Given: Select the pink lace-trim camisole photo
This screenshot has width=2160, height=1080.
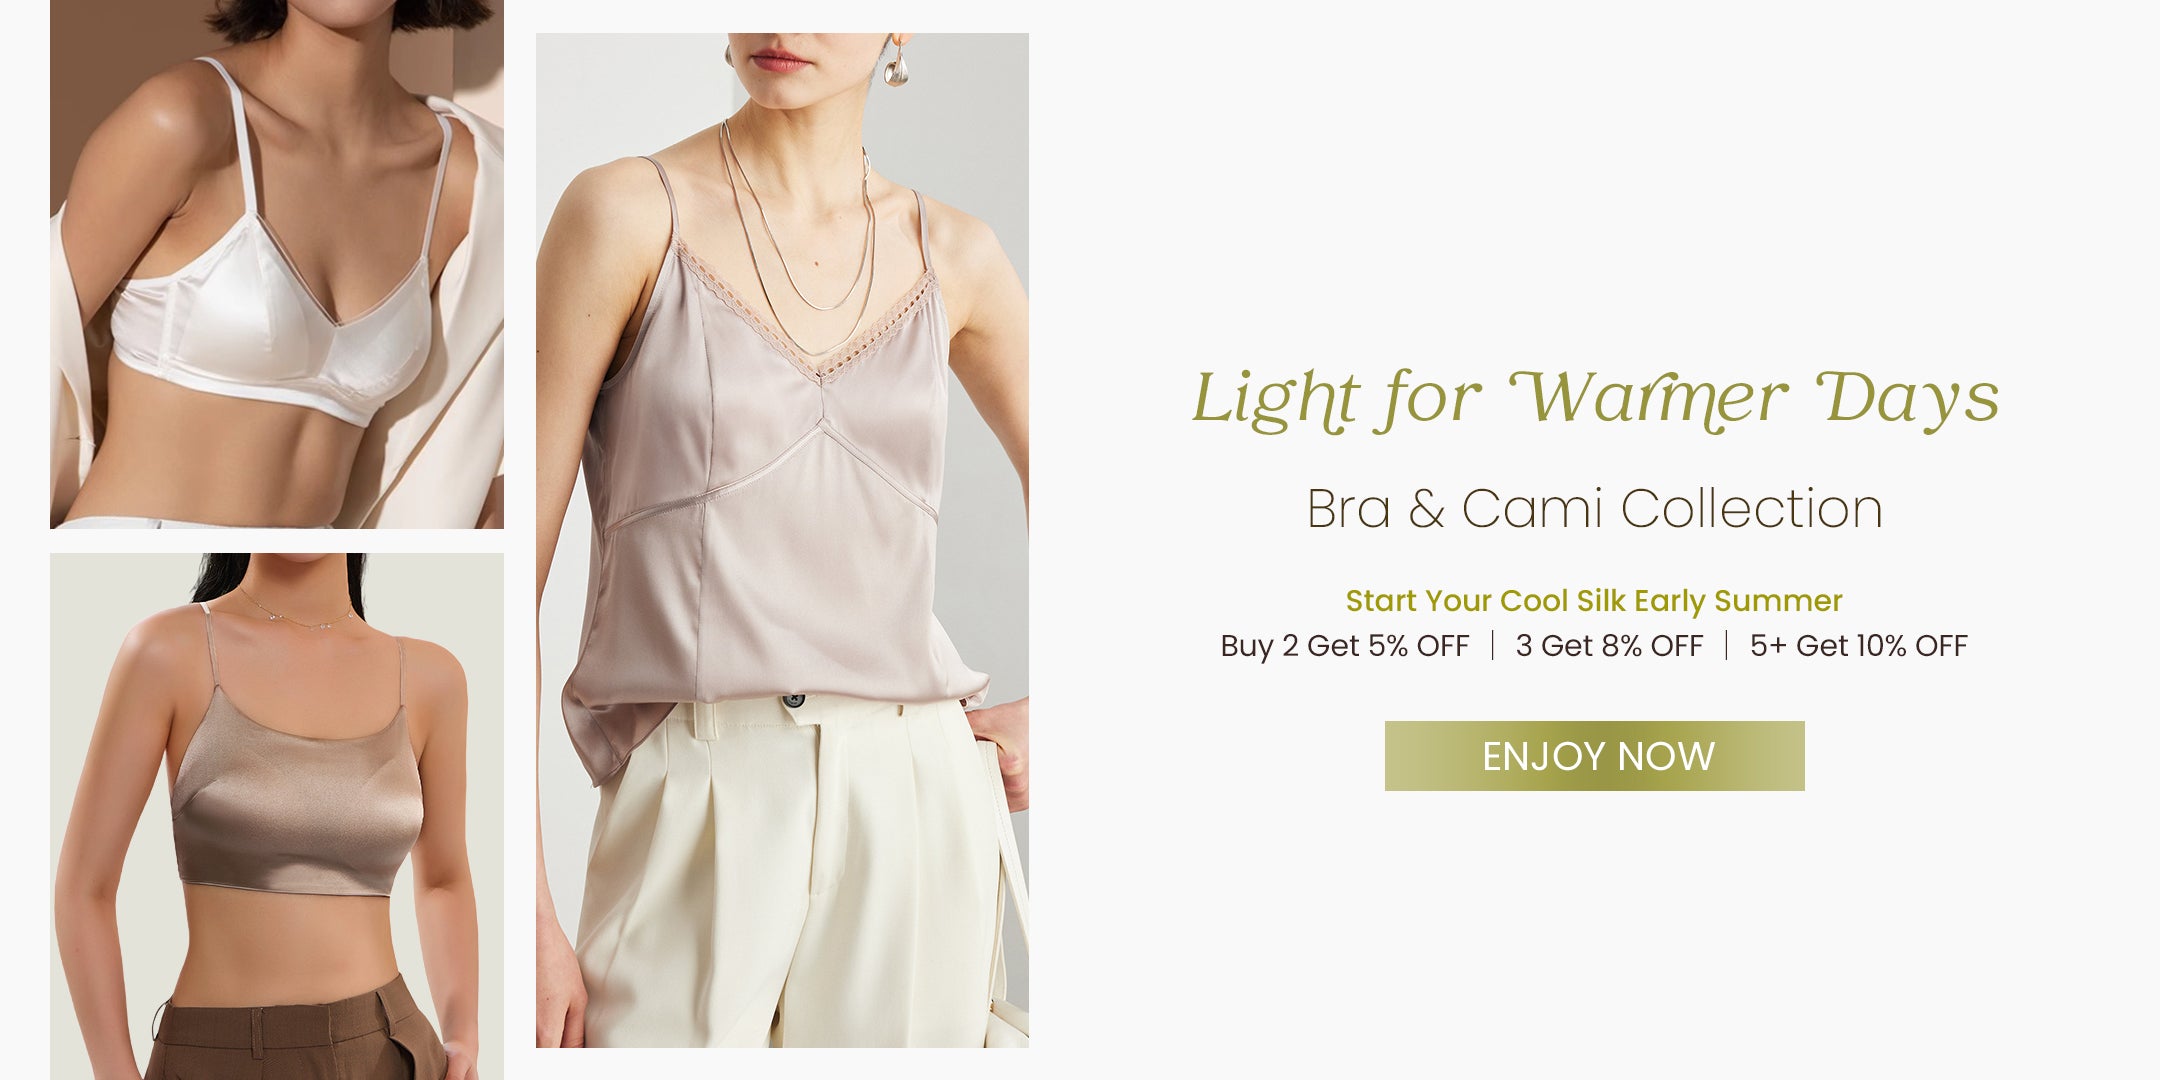Looking at the screenshot, I should coord(782,540).
